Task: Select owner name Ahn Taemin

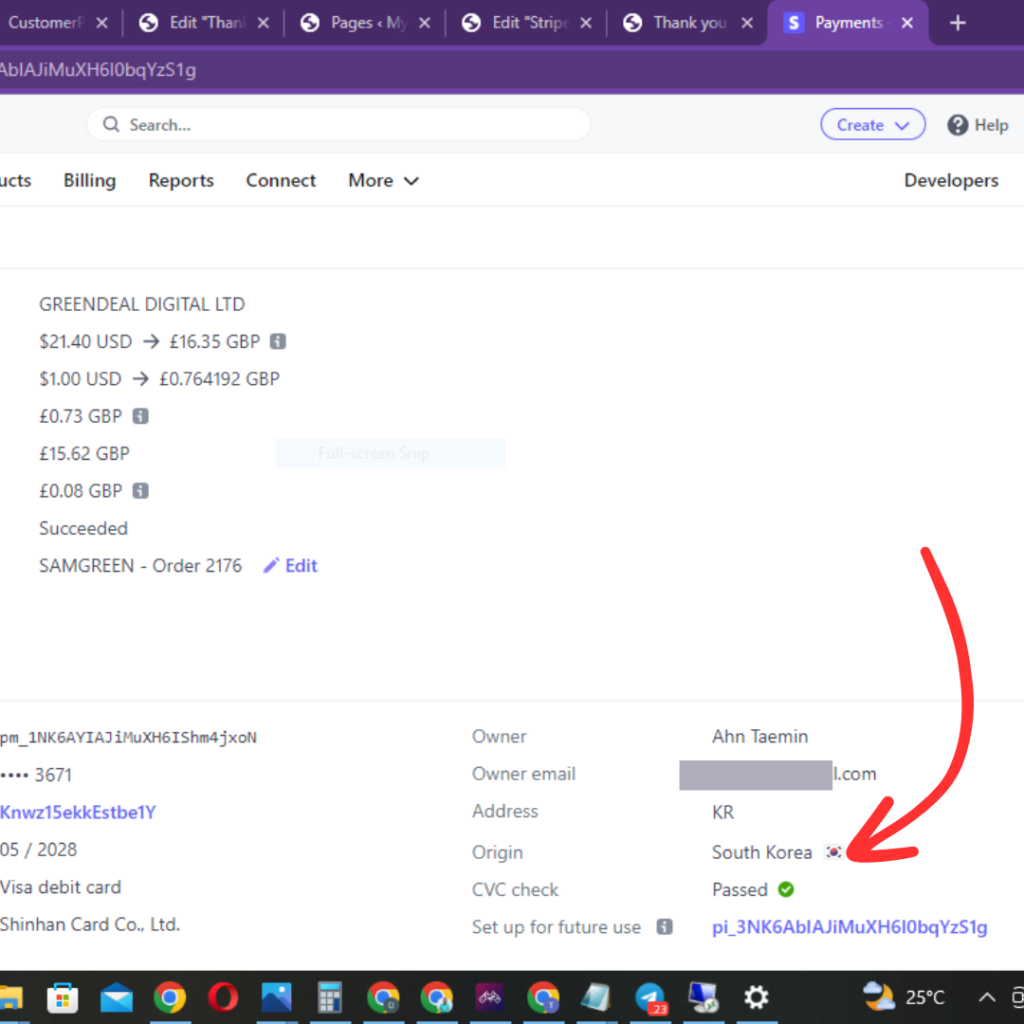Action: coord(760,737)
